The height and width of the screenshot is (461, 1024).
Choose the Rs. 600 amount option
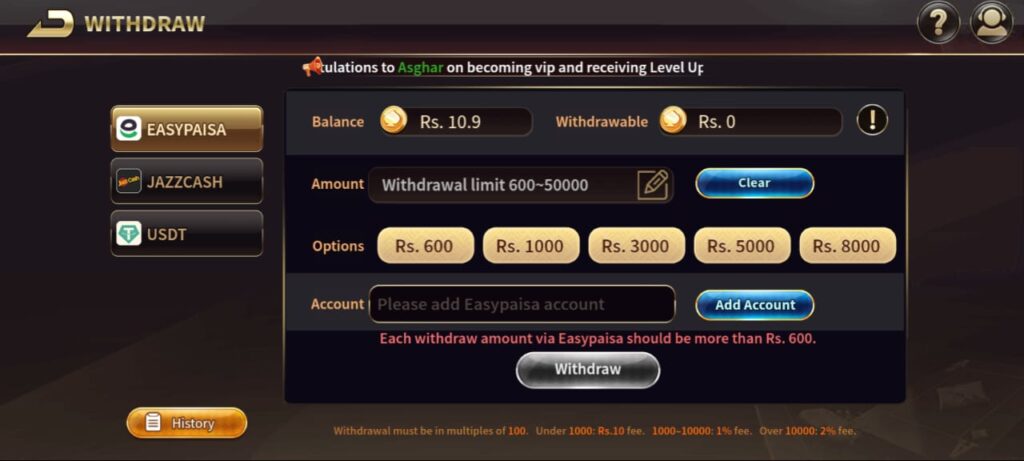pos(426,246)
